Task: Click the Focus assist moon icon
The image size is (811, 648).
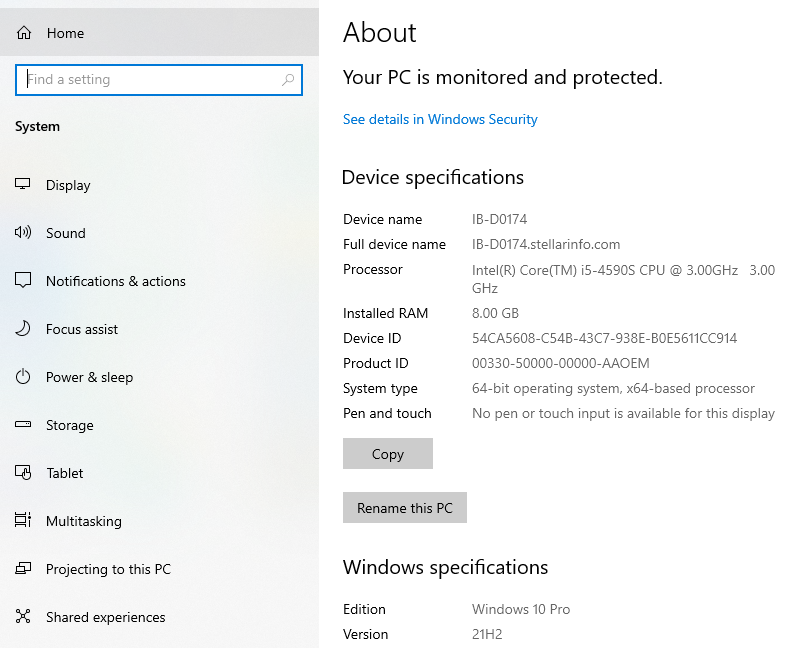Action: 23,329
